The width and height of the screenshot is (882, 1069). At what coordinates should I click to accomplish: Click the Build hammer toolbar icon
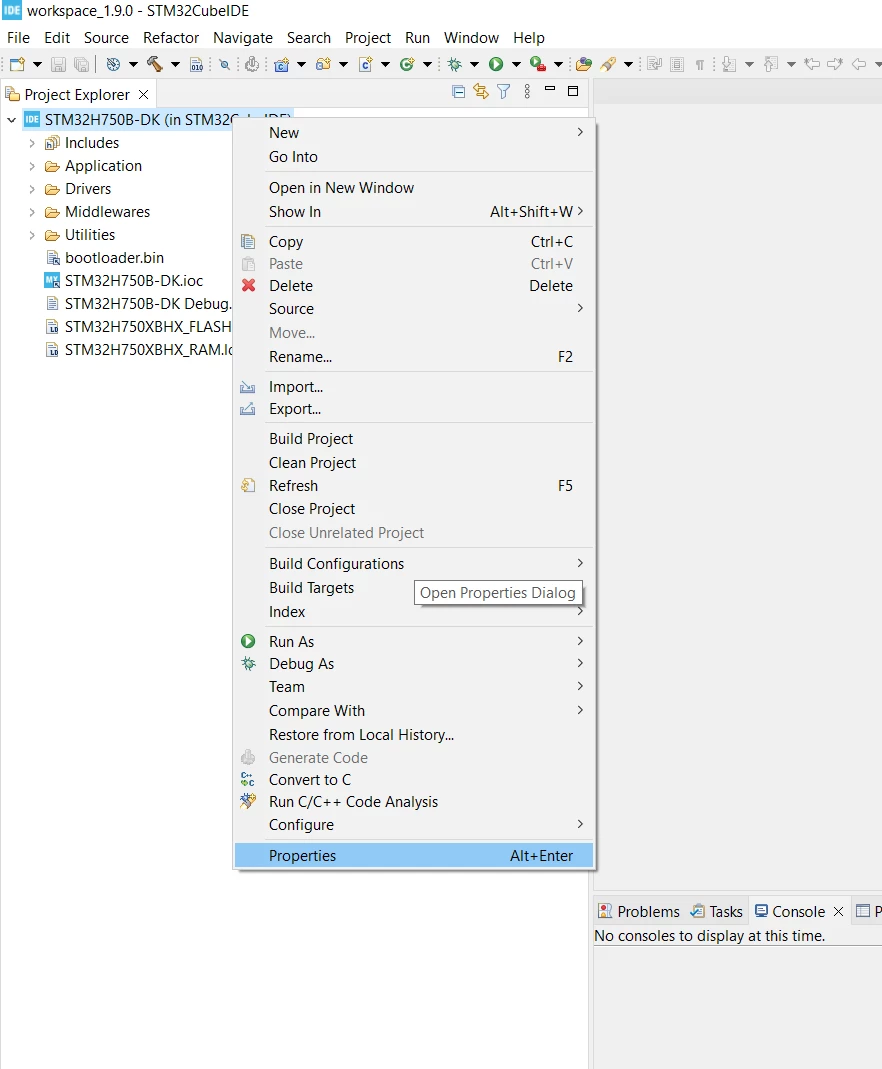[x=155, y=64]
